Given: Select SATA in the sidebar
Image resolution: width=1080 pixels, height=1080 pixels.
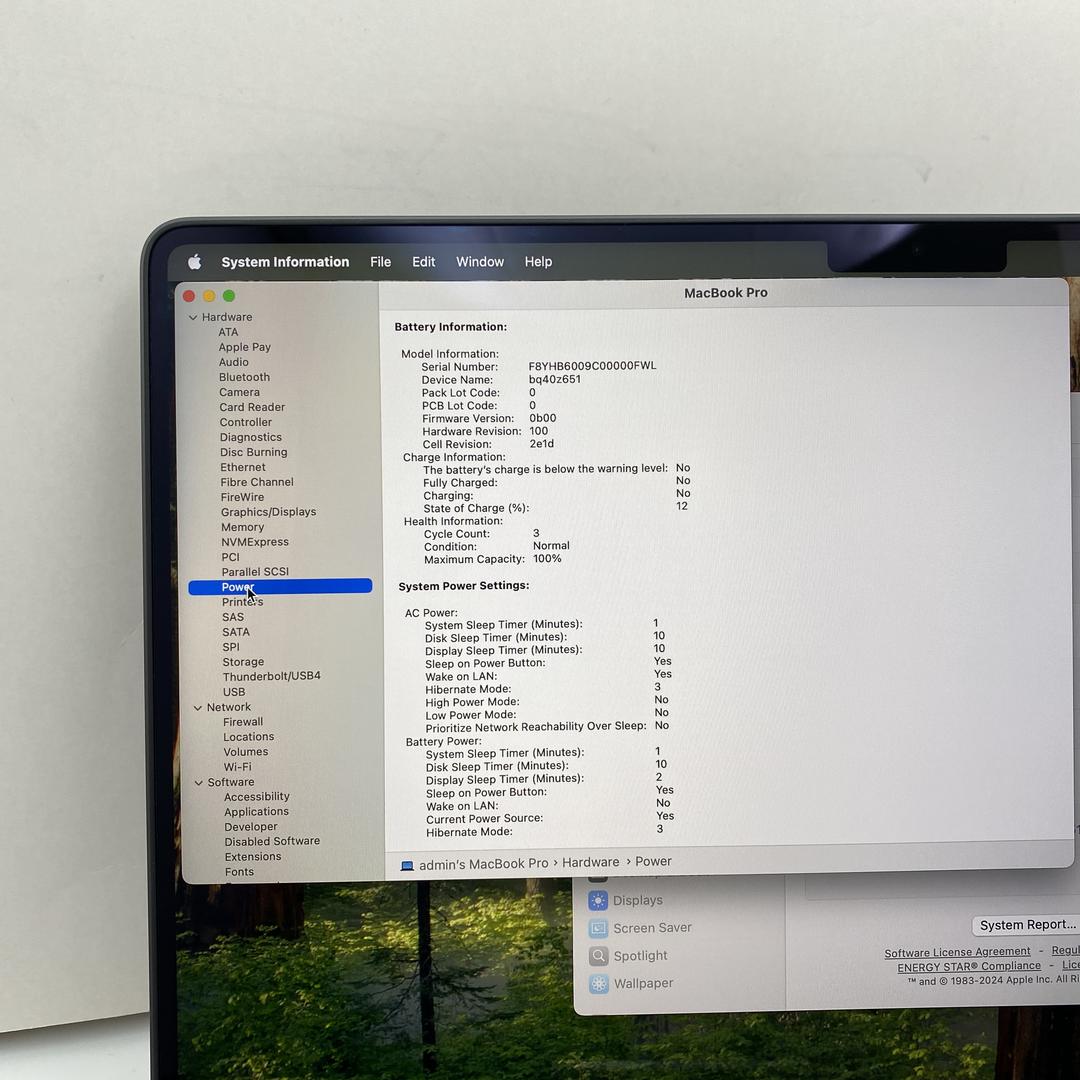Looking at the screenshot, I should pos(236,632).
